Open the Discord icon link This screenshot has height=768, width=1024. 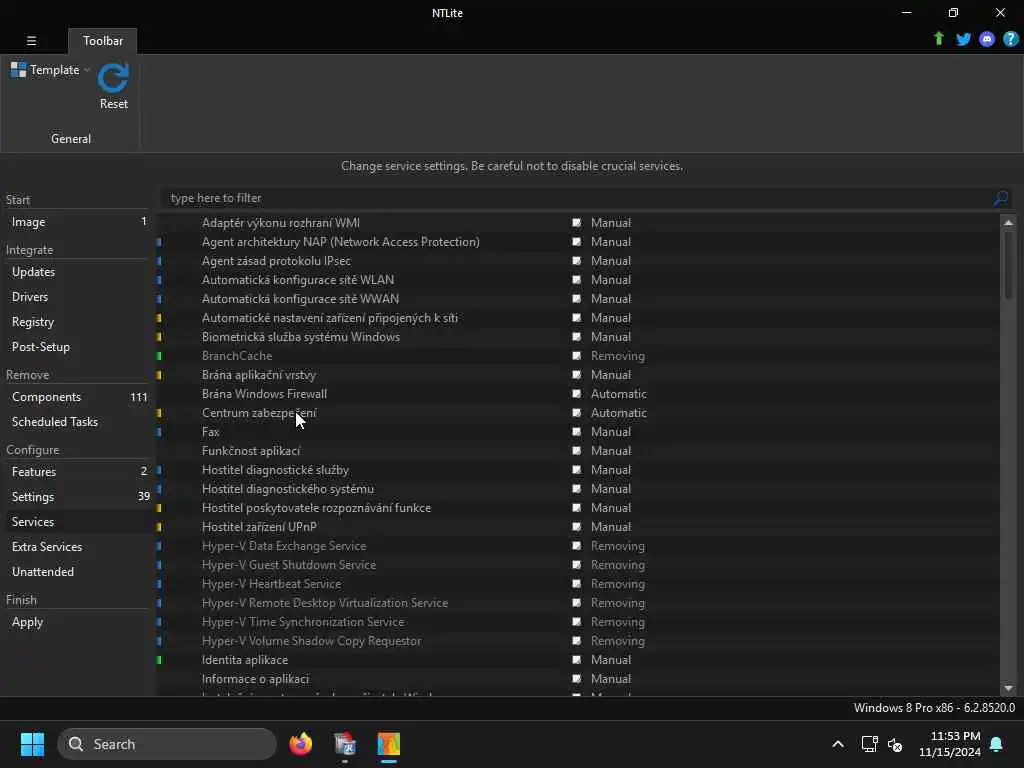coord(987,39)
